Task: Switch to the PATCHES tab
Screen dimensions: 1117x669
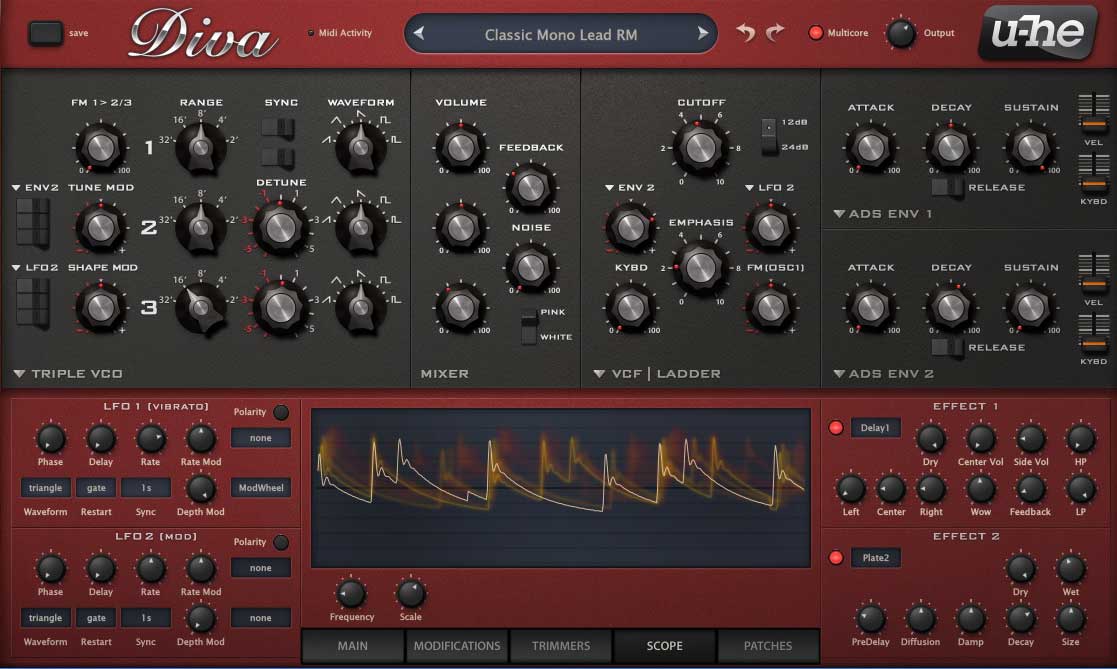Action: point(768,645)
